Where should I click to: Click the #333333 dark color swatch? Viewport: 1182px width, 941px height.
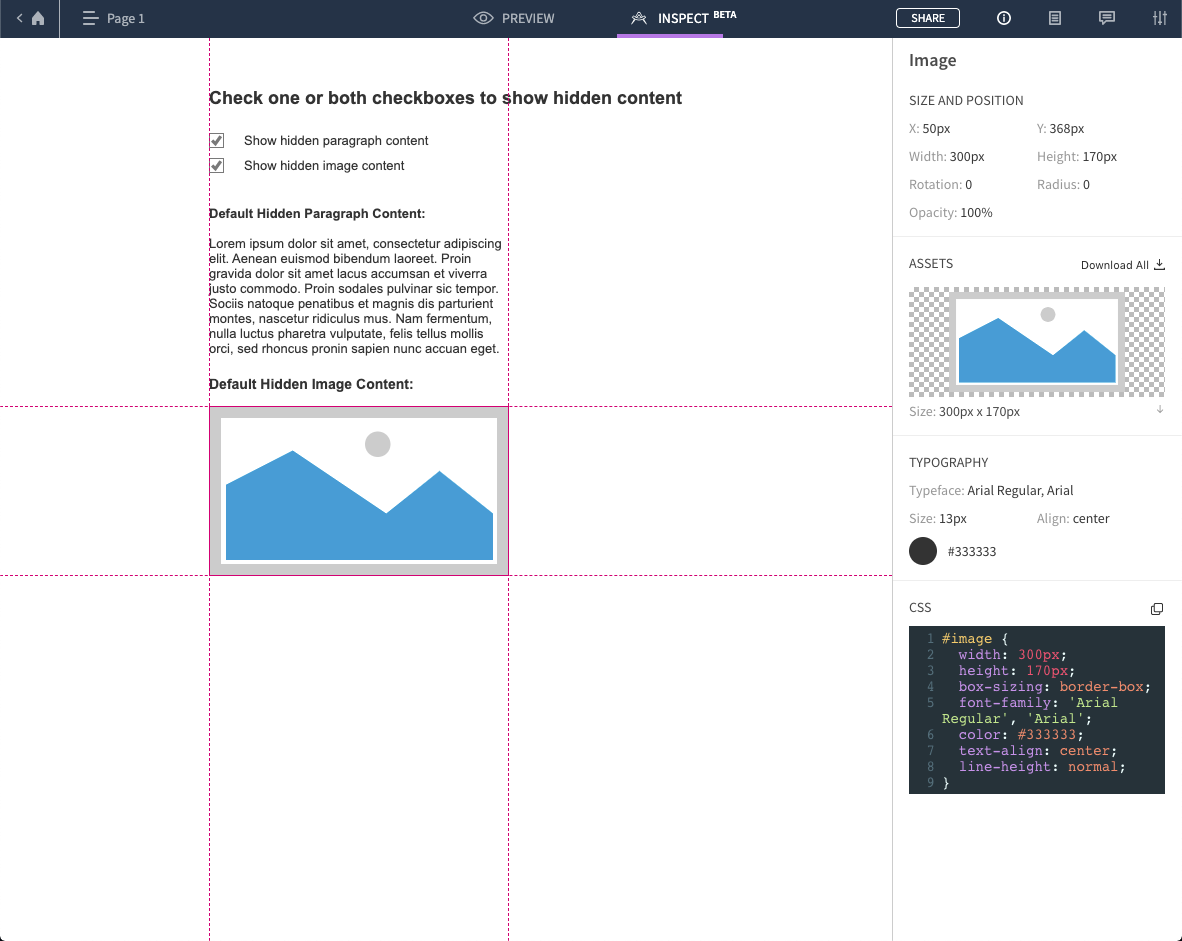[923, 551]
